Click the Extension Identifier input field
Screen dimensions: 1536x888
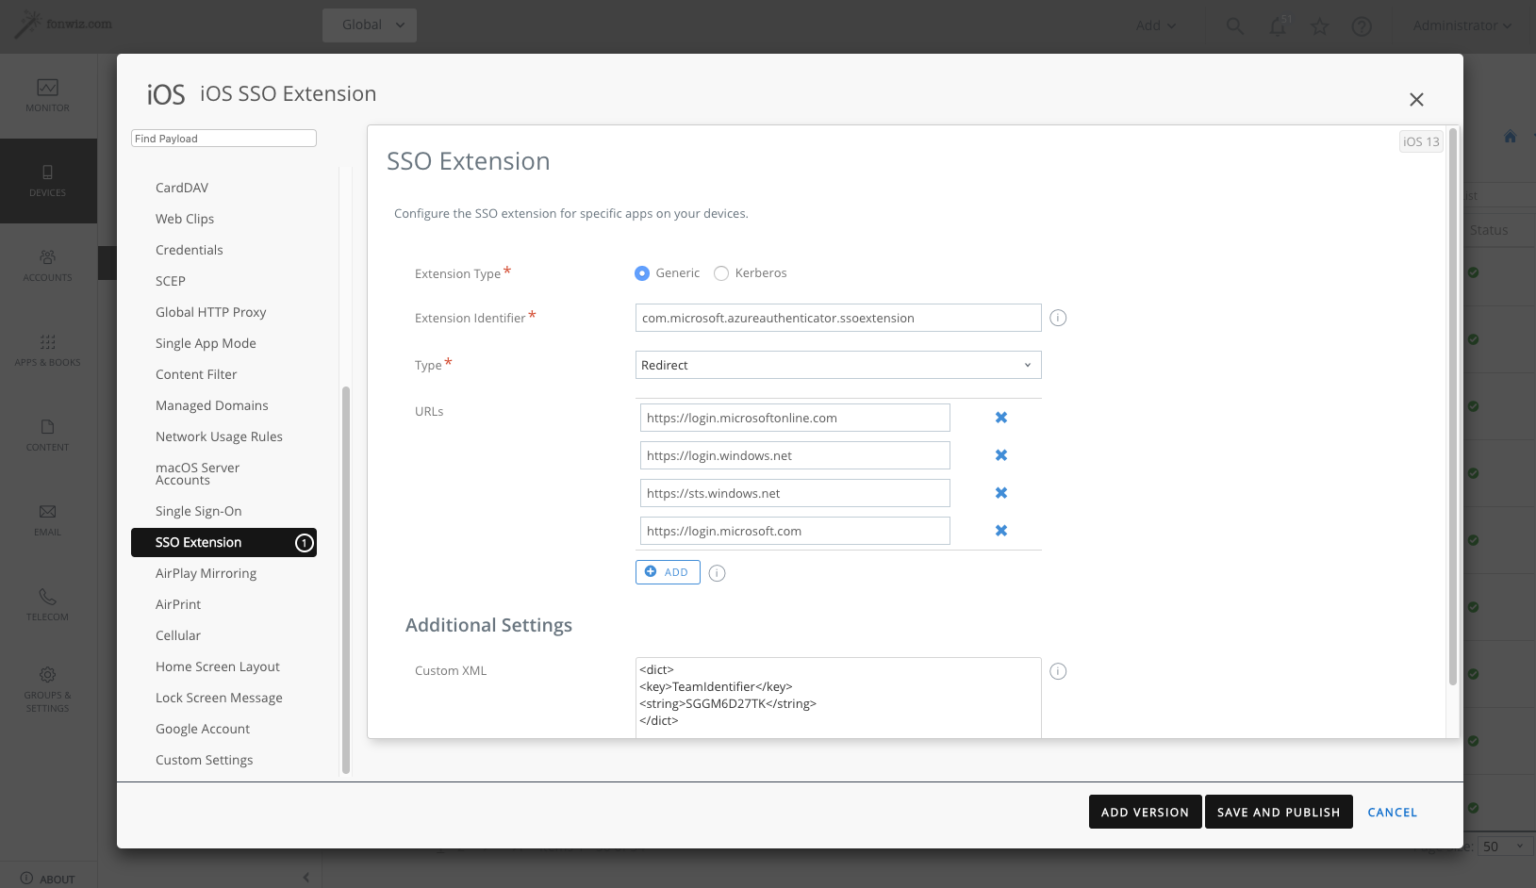(x=838, y=318)
